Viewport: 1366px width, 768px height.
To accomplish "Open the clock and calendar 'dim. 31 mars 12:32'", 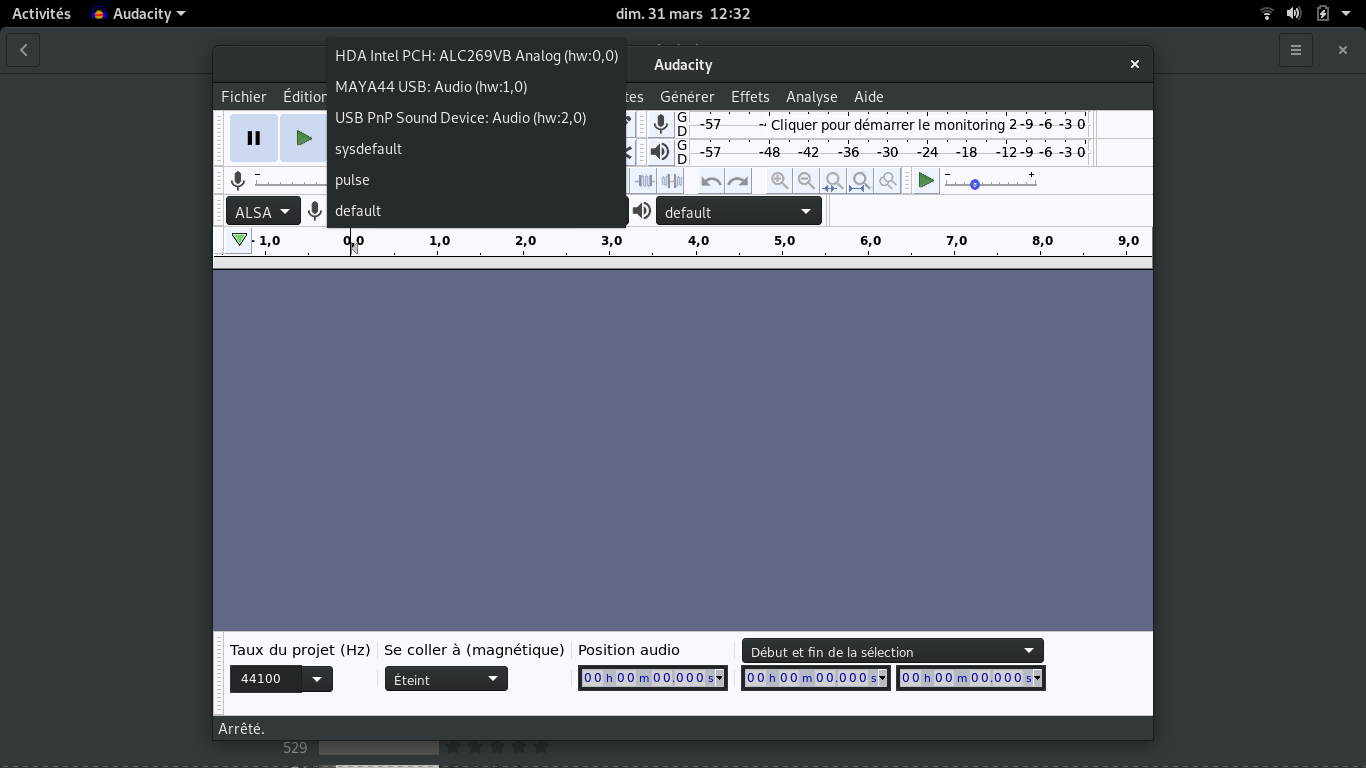I will point(683,14).
